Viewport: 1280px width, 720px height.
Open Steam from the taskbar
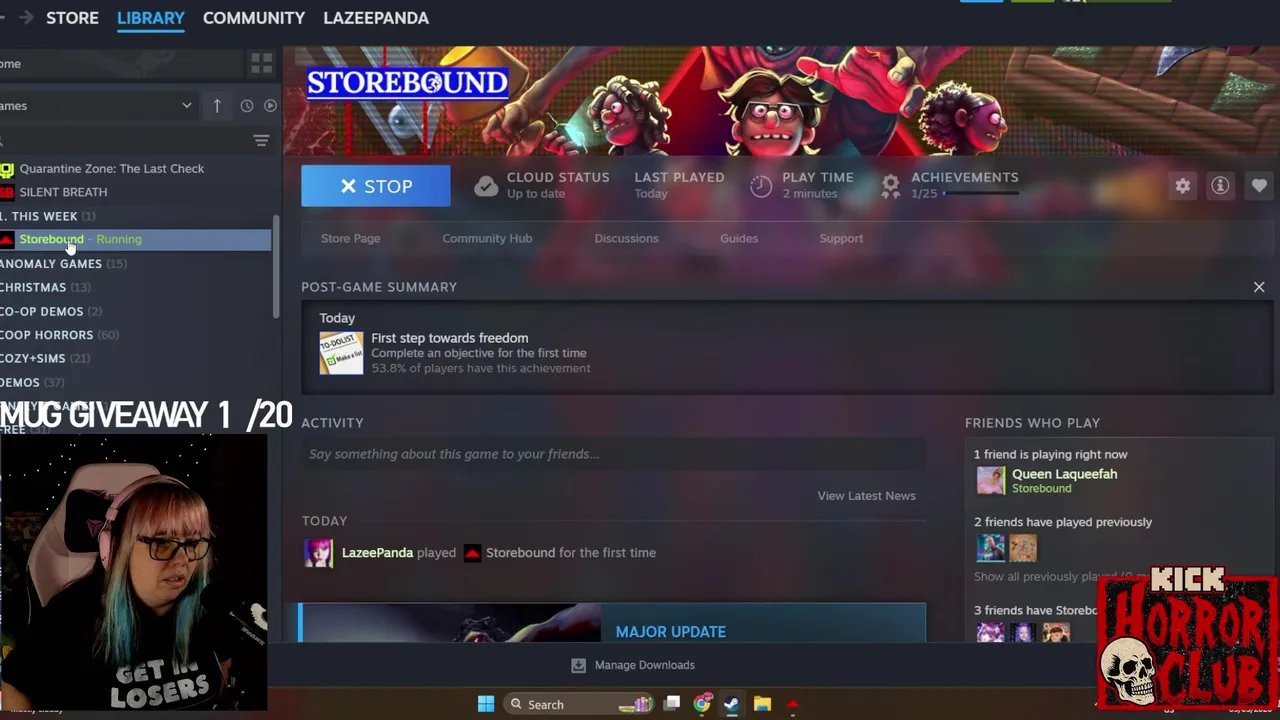click(732, 704)
